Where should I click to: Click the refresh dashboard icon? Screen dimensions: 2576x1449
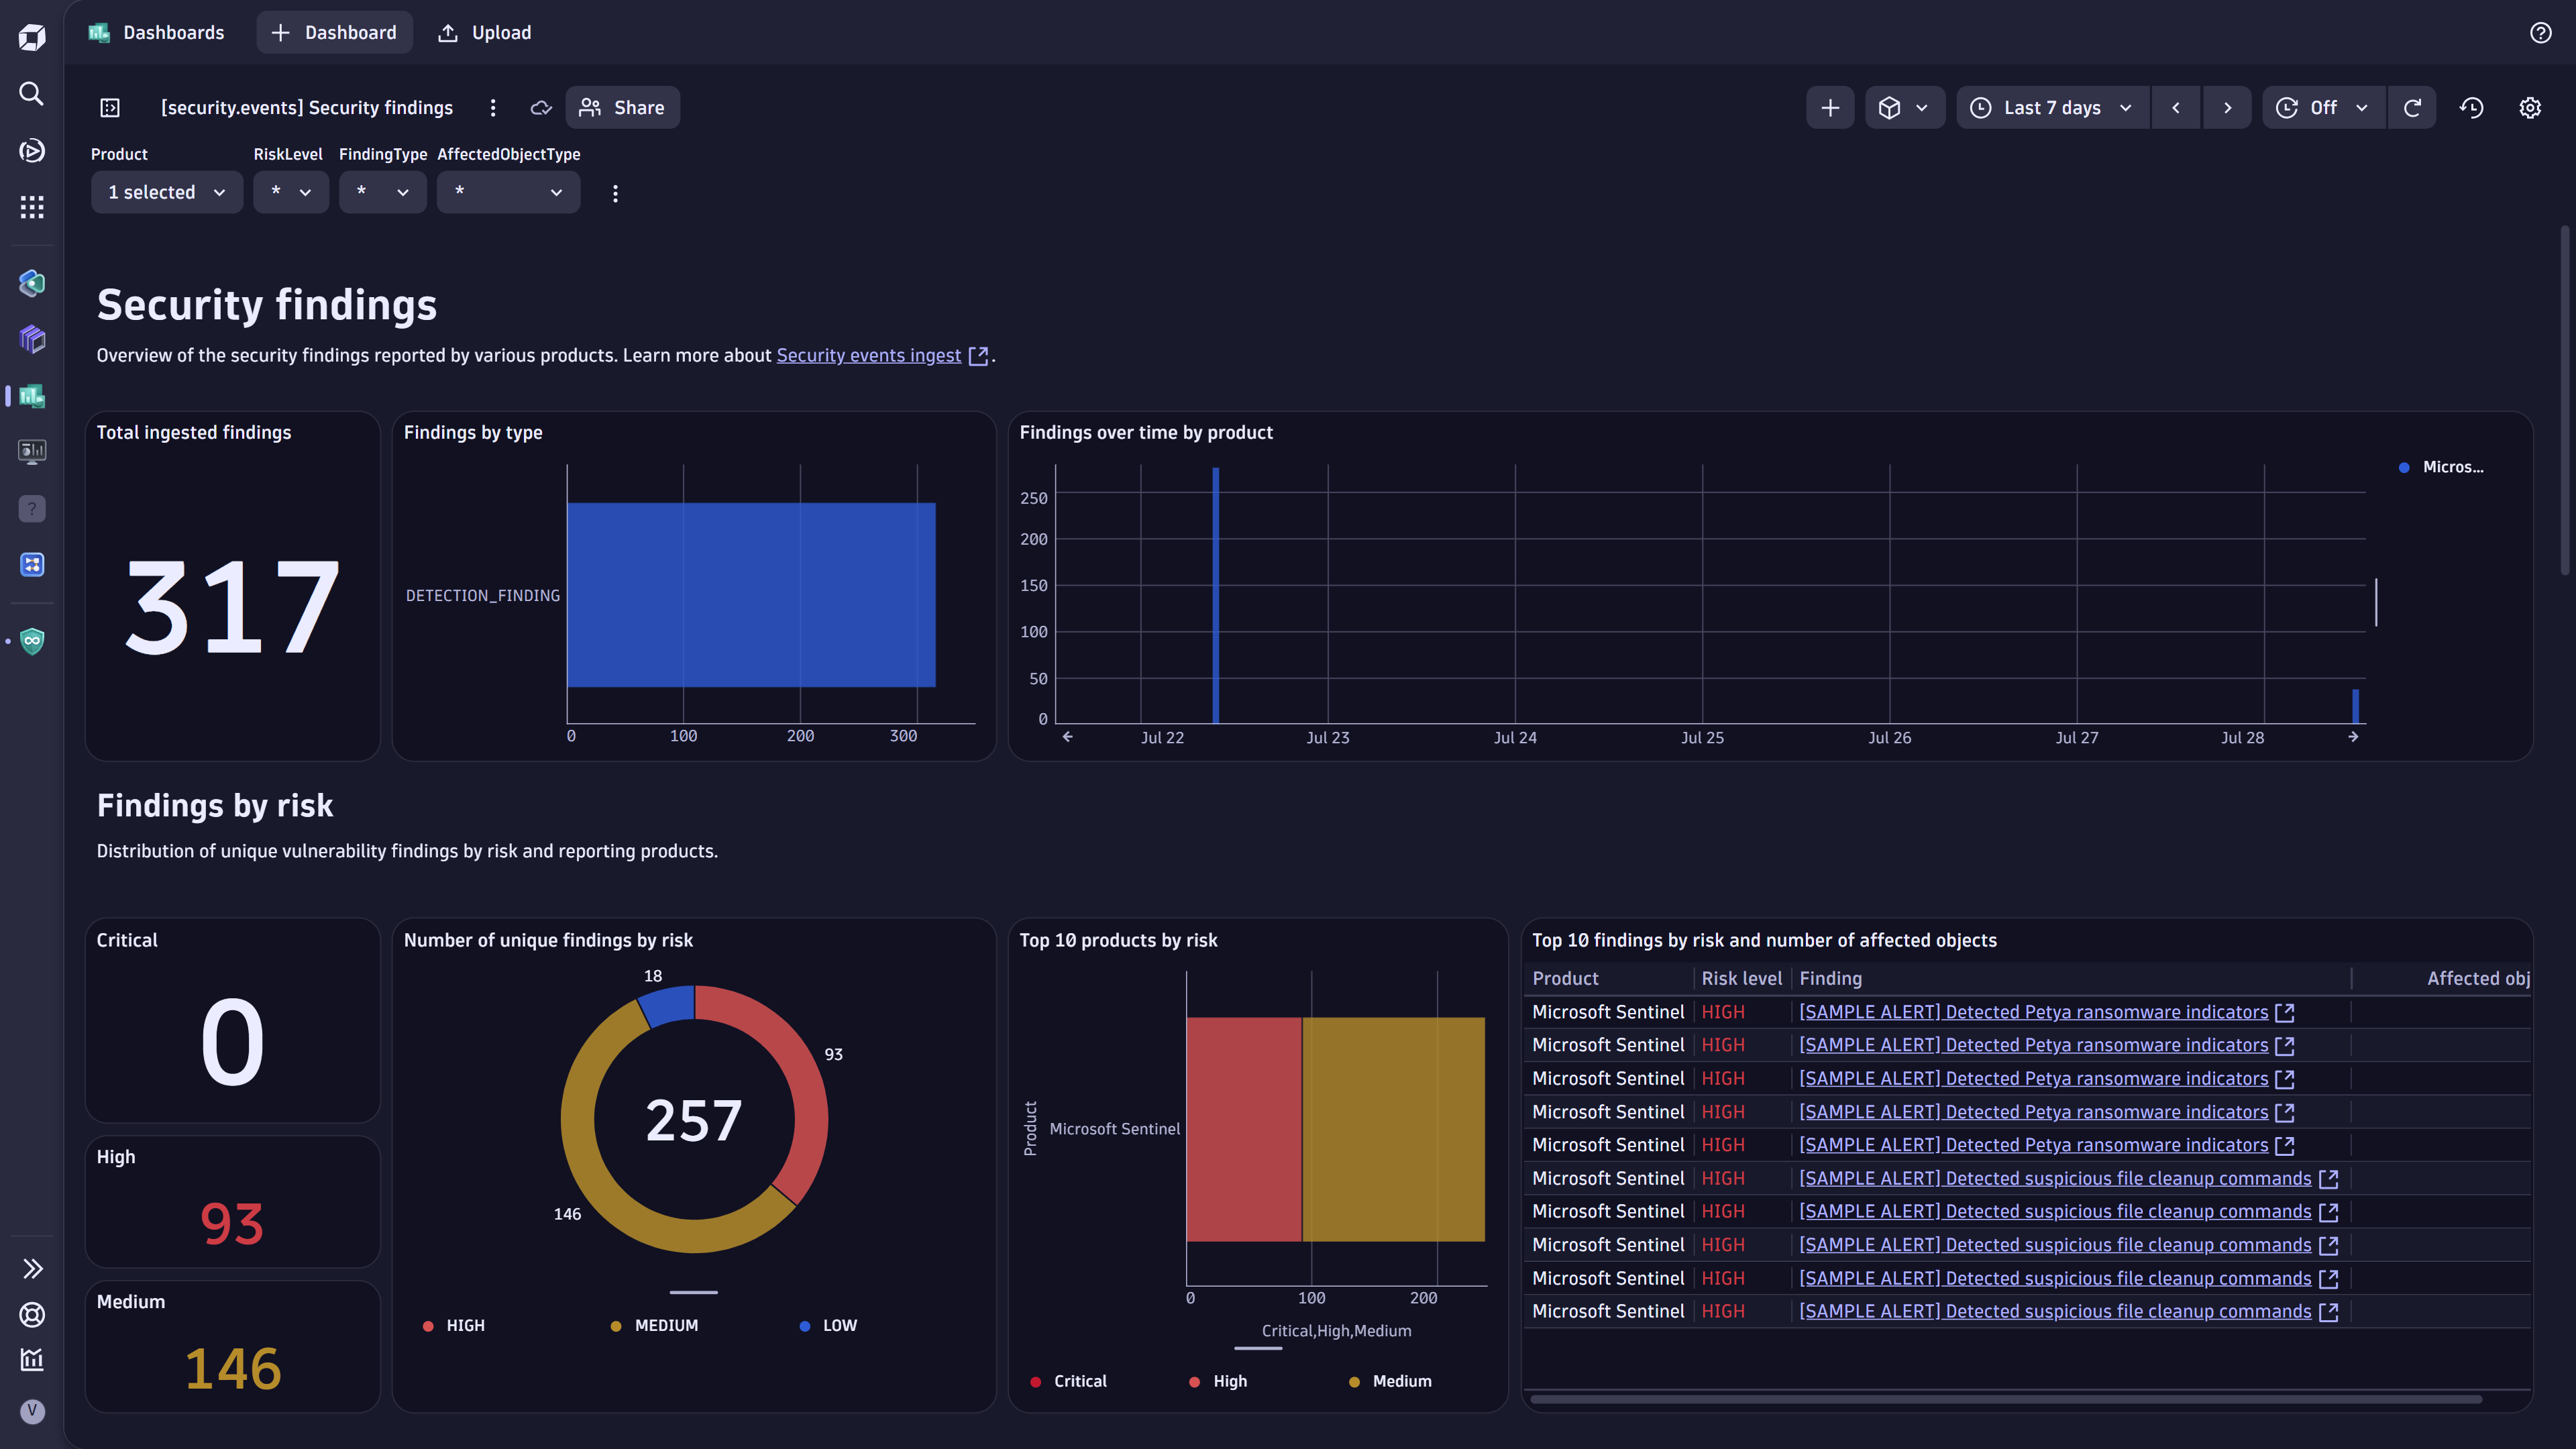coord(2413,107)
